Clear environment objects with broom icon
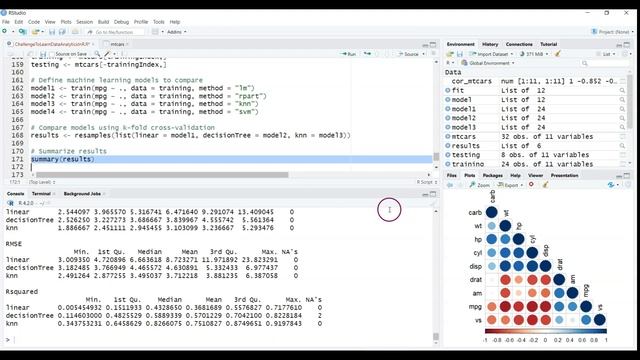This screenshot has height=360, width=640. (x=558, y=54)
